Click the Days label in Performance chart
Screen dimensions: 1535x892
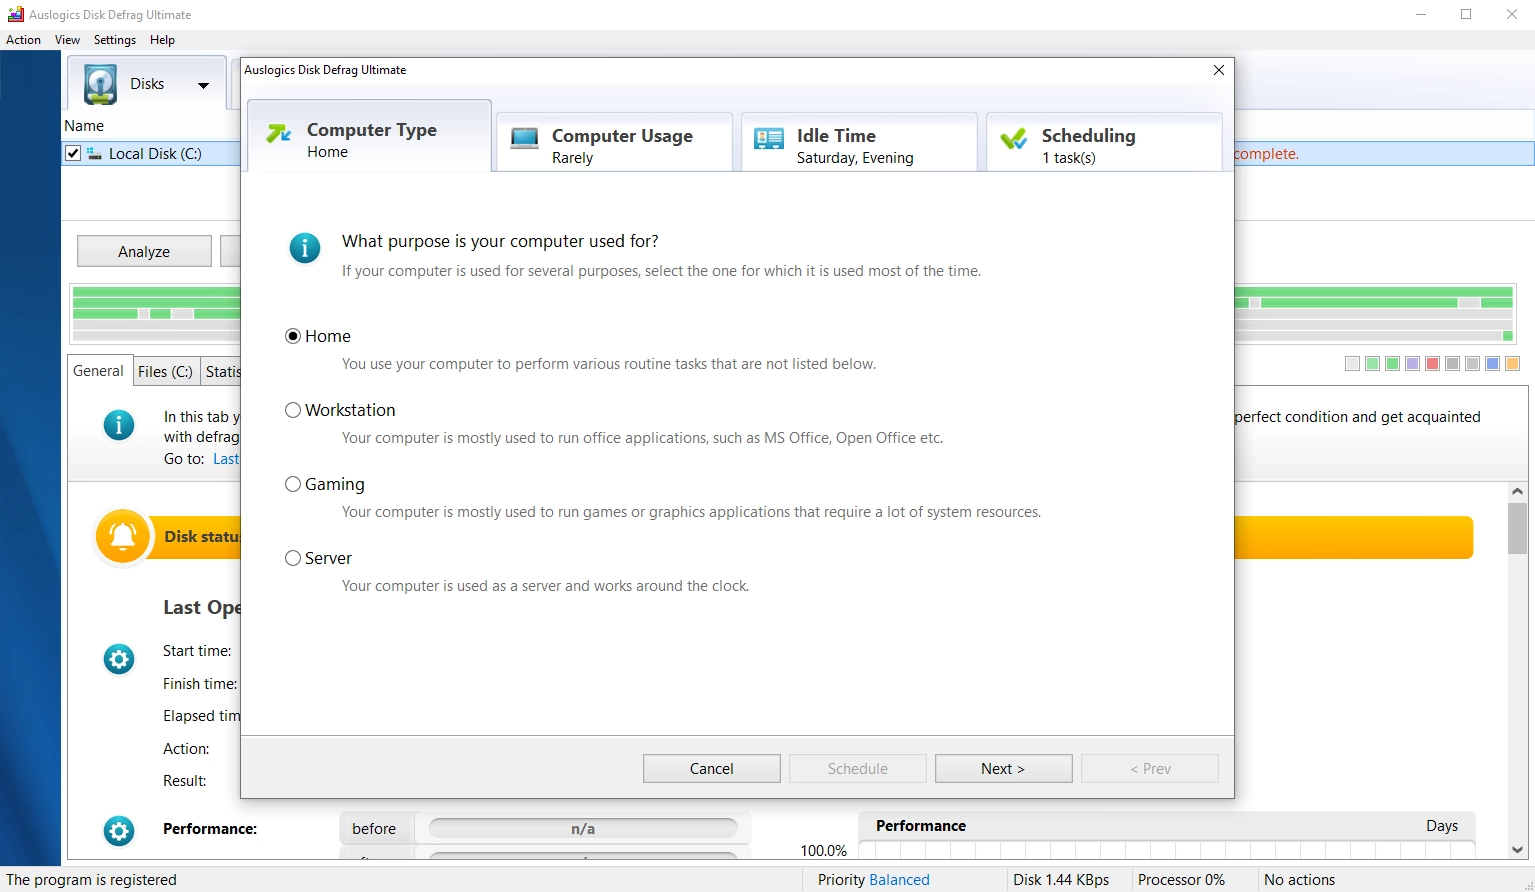tap(1442, 826)
